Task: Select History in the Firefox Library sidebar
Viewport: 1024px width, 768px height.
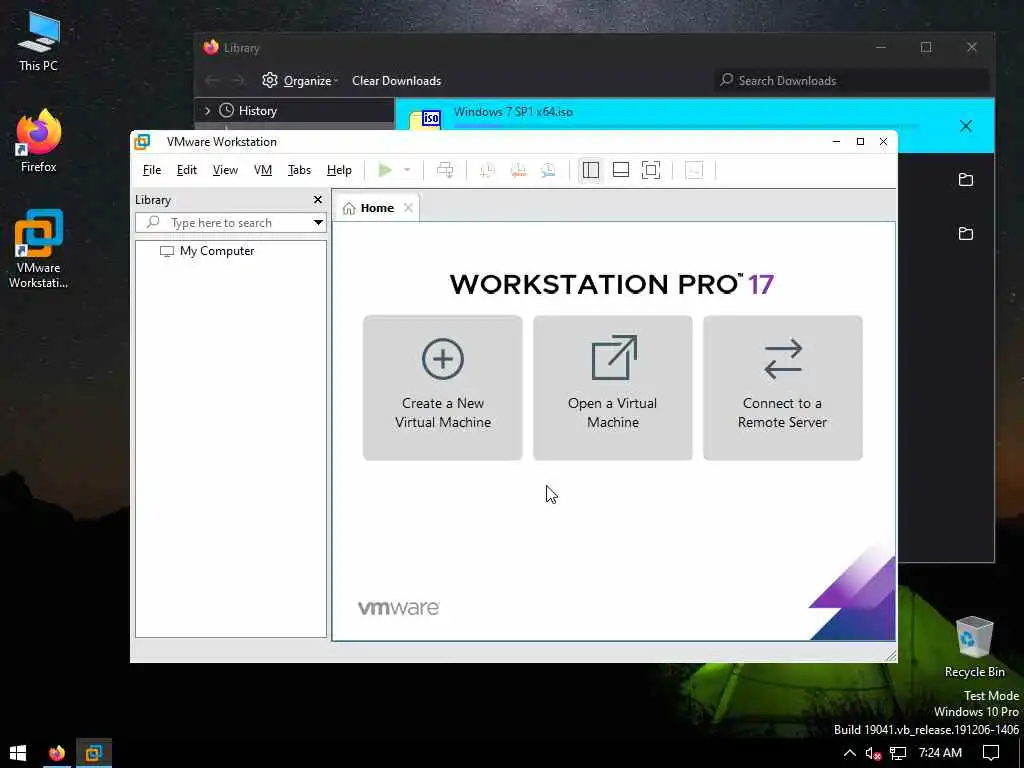Action: pos(257,111)
